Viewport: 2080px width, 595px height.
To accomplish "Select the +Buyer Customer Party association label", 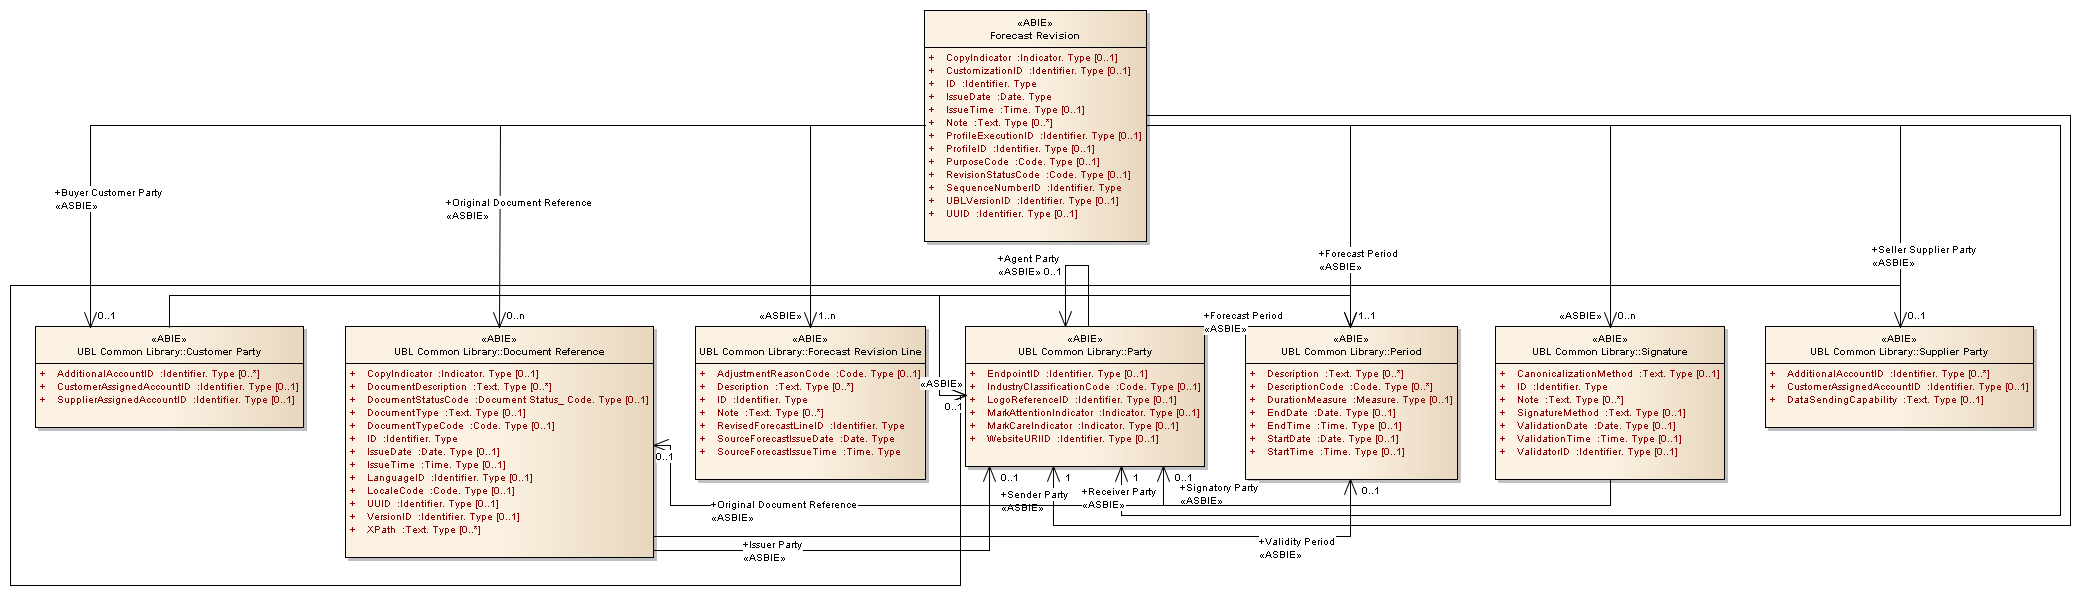I will 108,193.
